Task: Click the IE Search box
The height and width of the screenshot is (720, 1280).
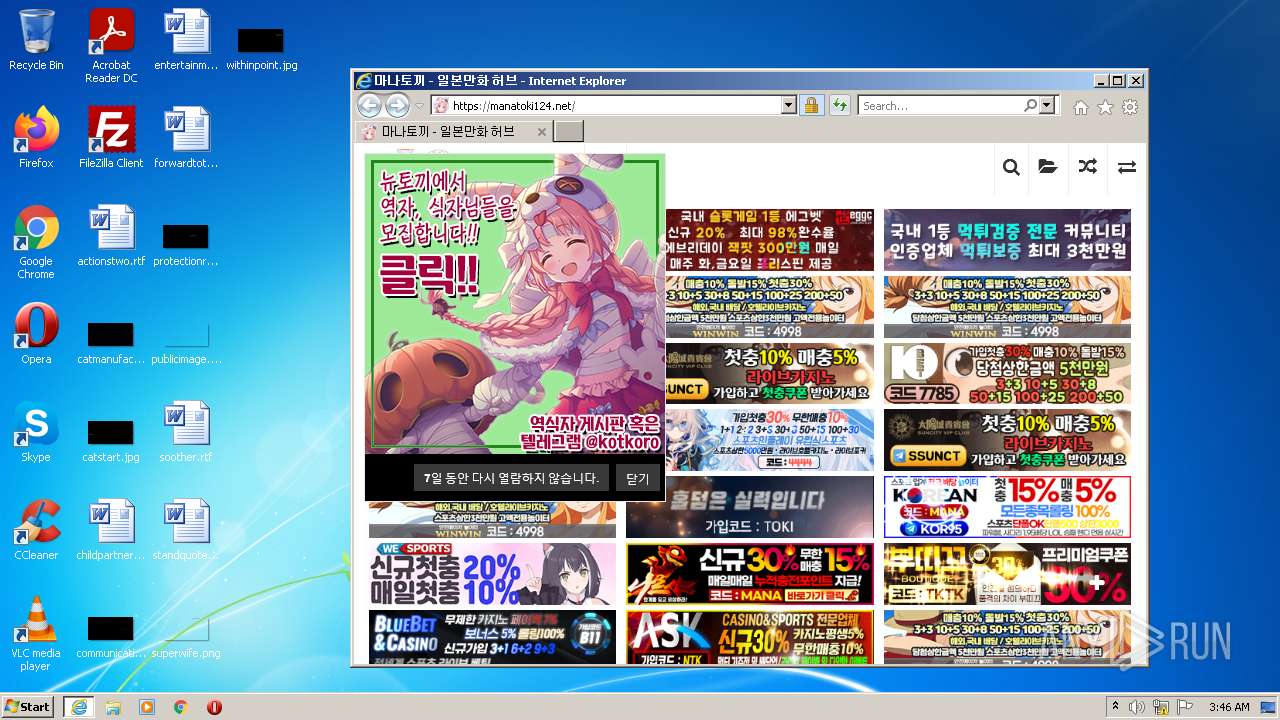Action: (x=940, y=105)
